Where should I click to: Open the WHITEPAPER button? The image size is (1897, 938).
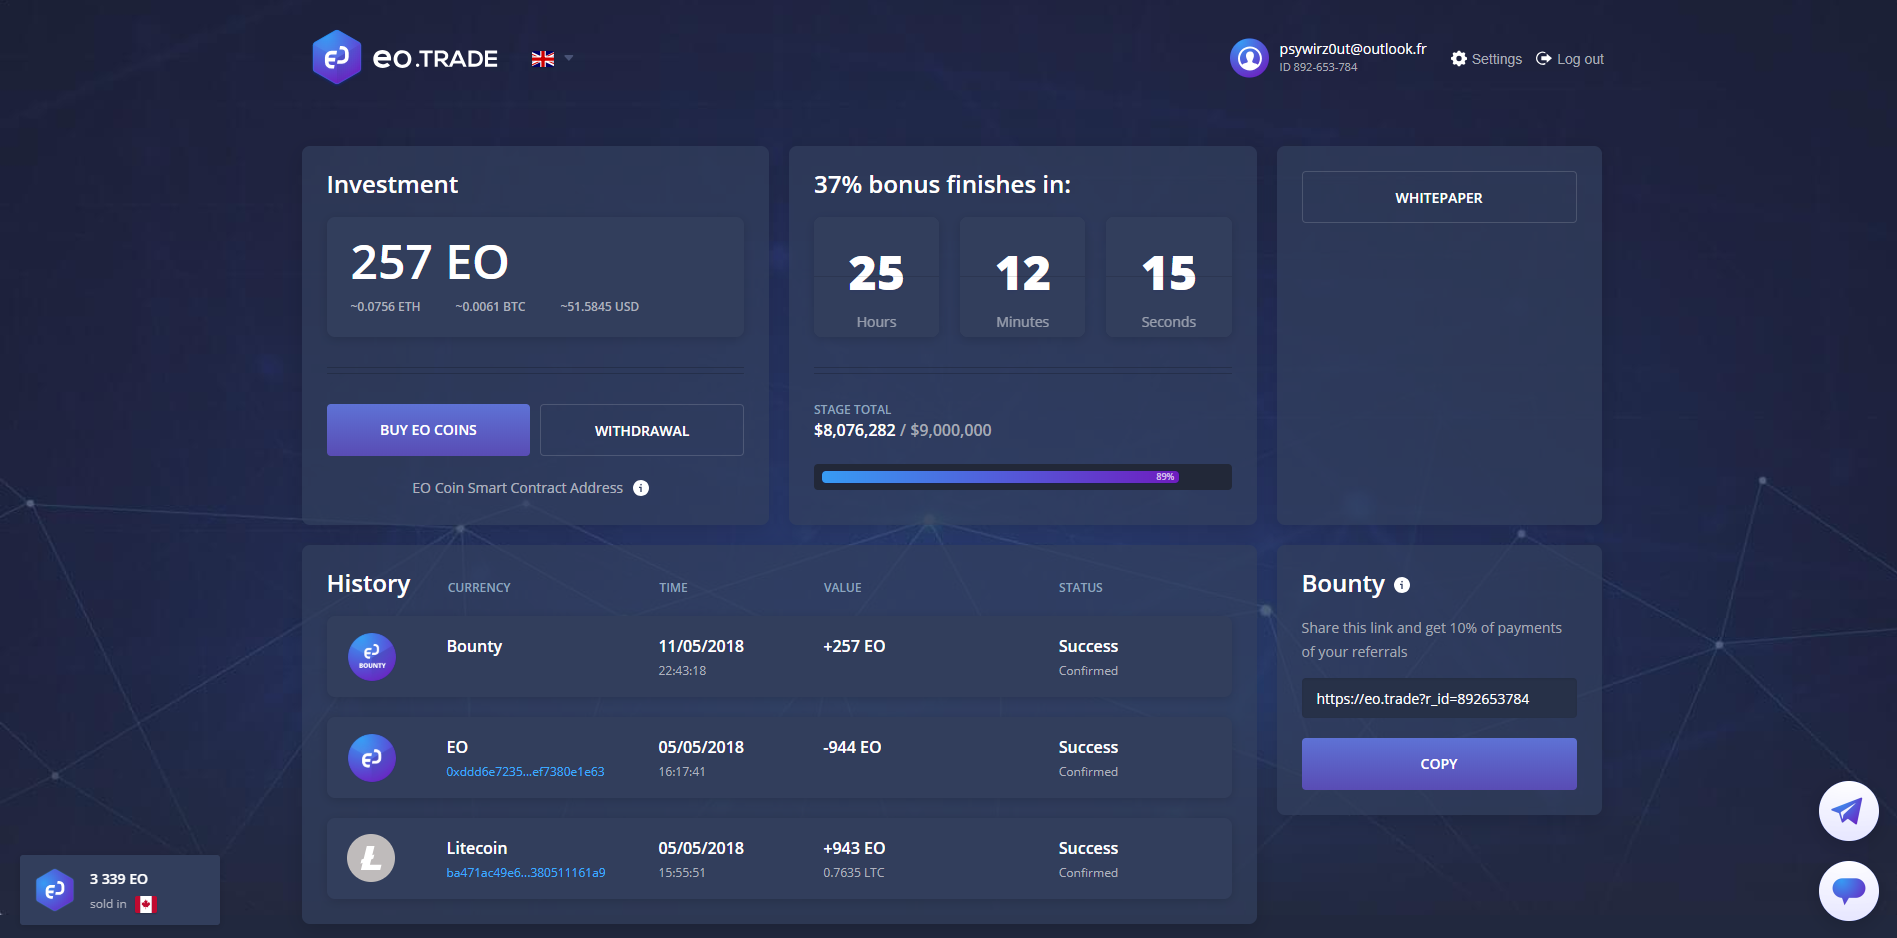(1439, 197)
